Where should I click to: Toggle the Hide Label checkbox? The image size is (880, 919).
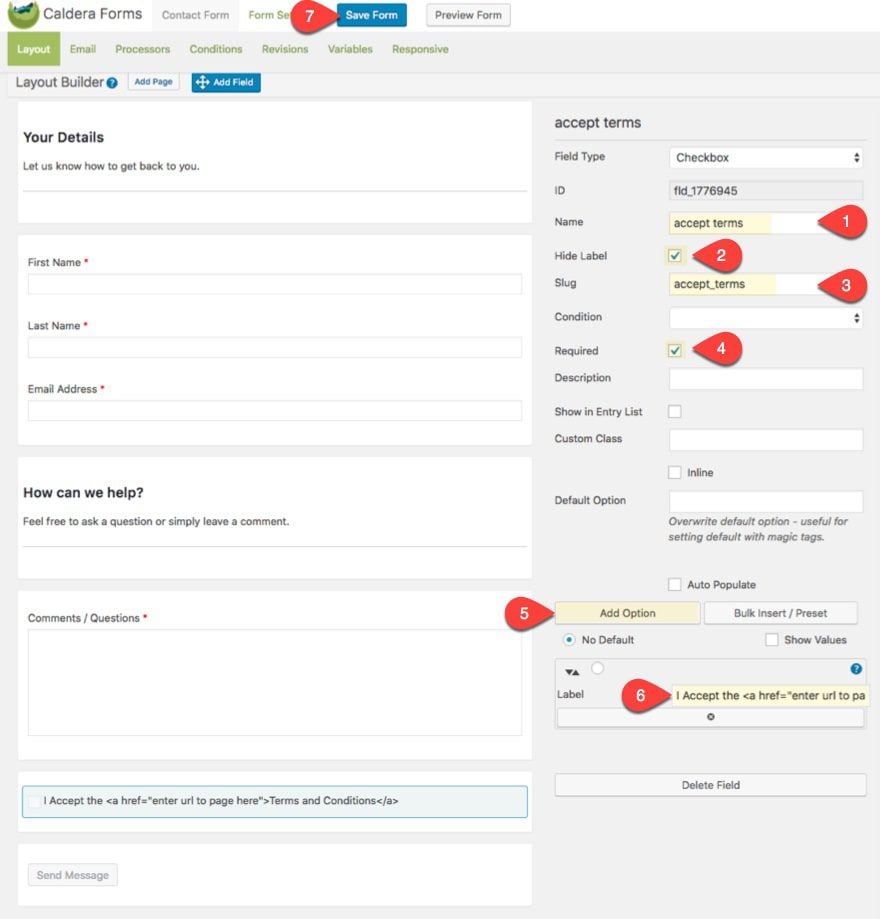click(675, 256)
